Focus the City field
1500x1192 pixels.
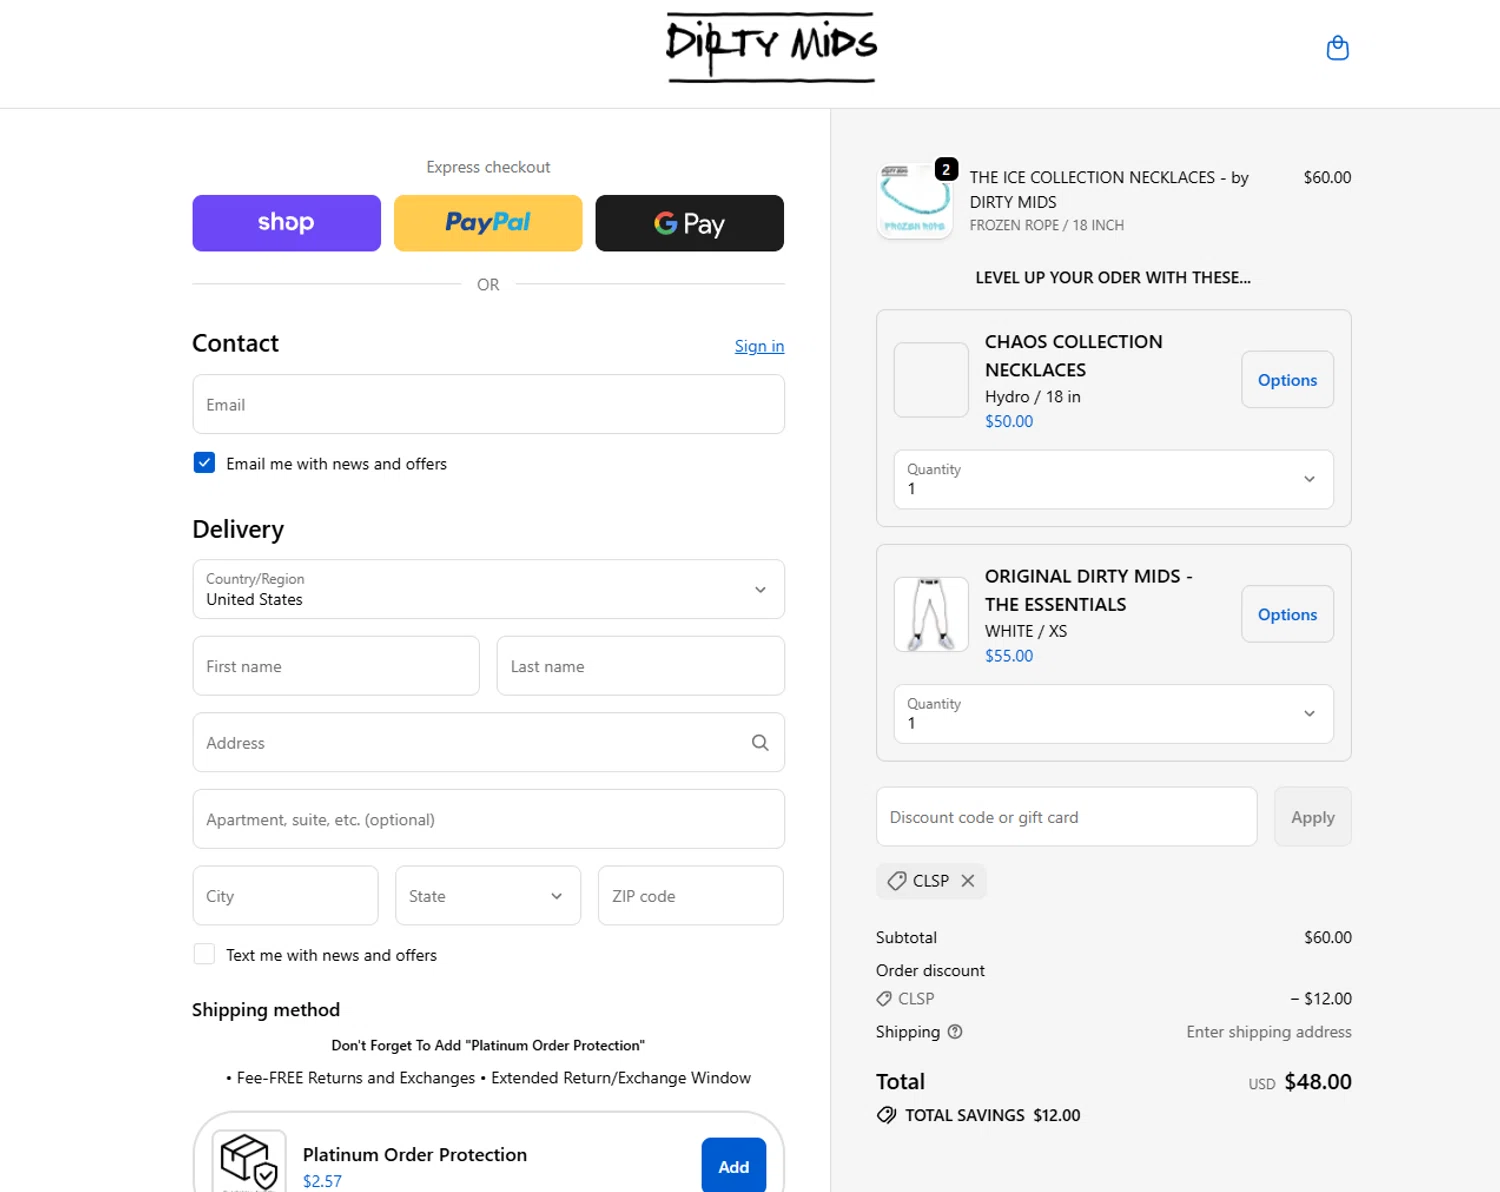click(285, 895)
